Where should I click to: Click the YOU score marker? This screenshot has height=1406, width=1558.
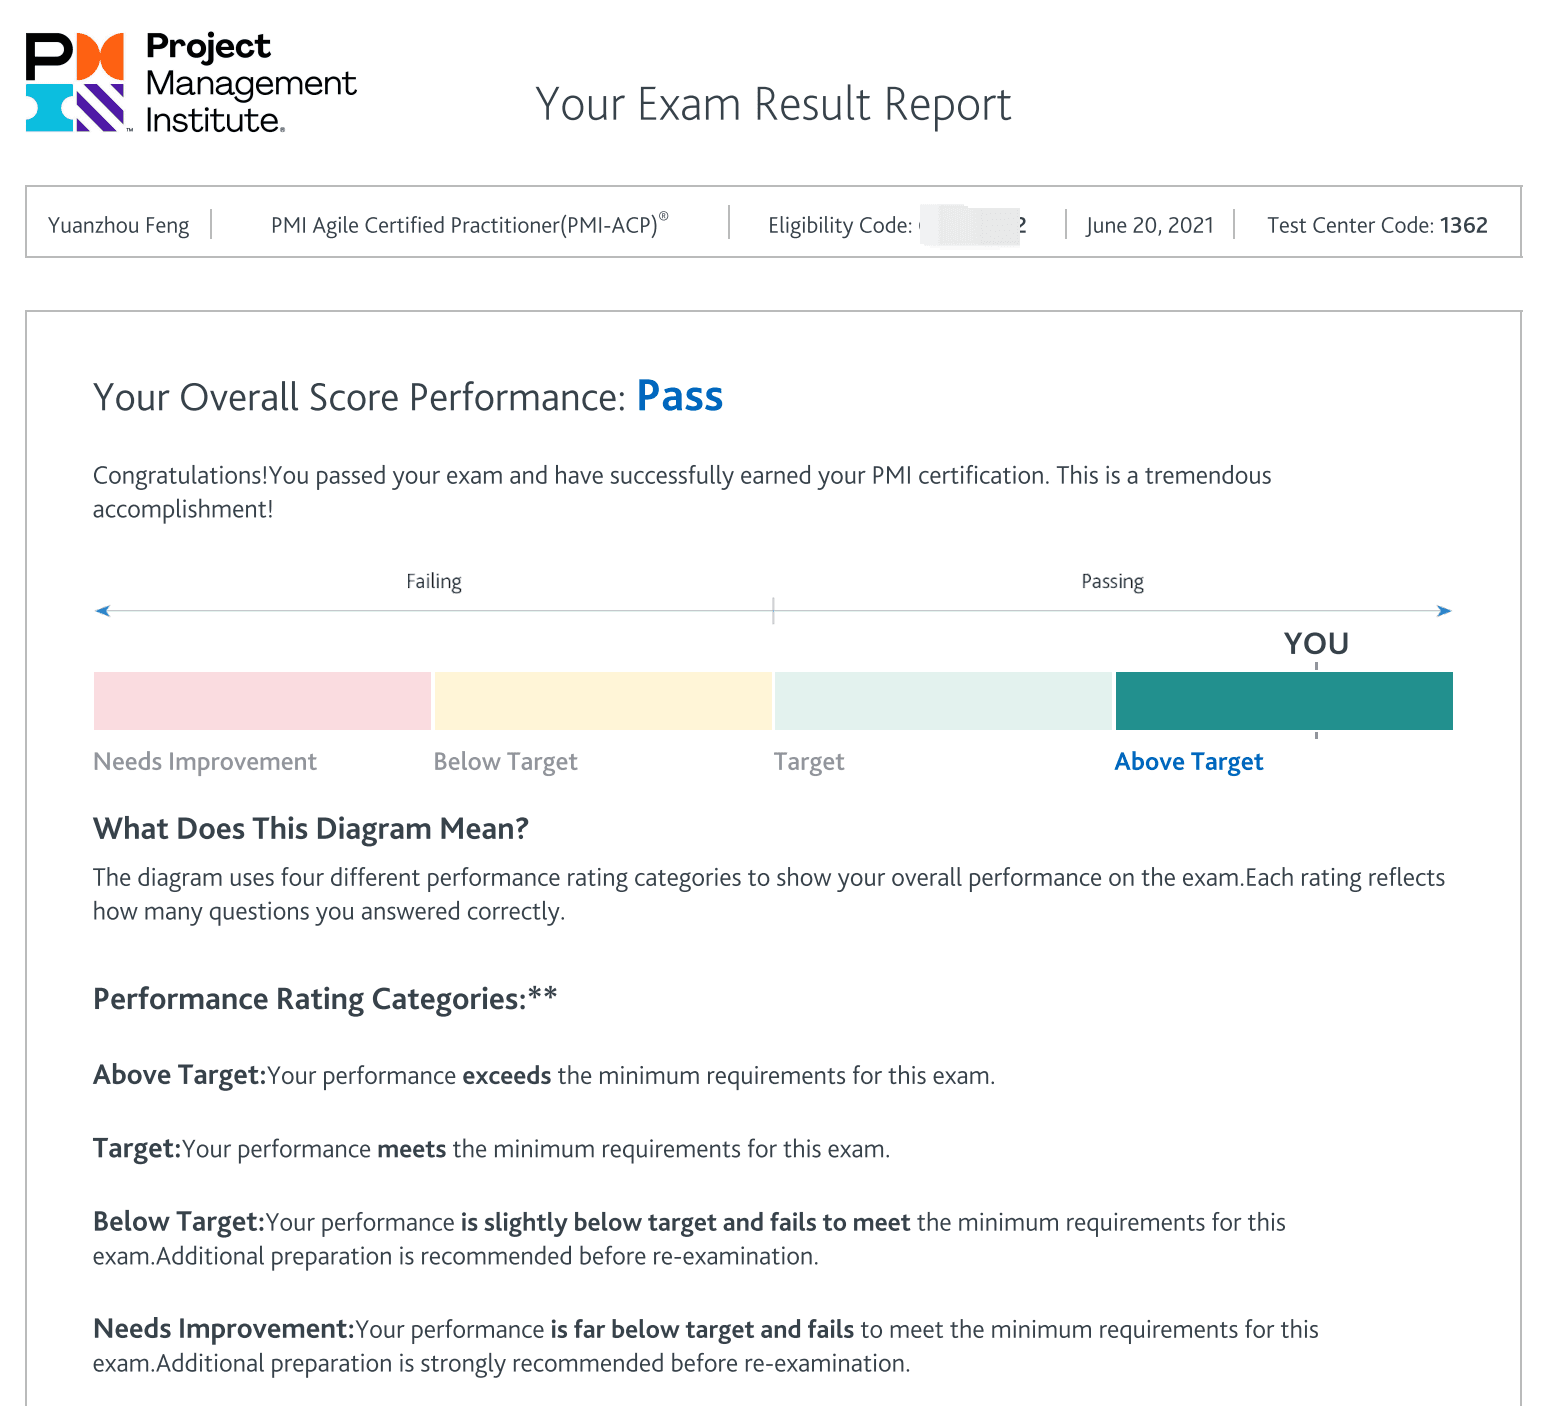tap(1316, 644)
